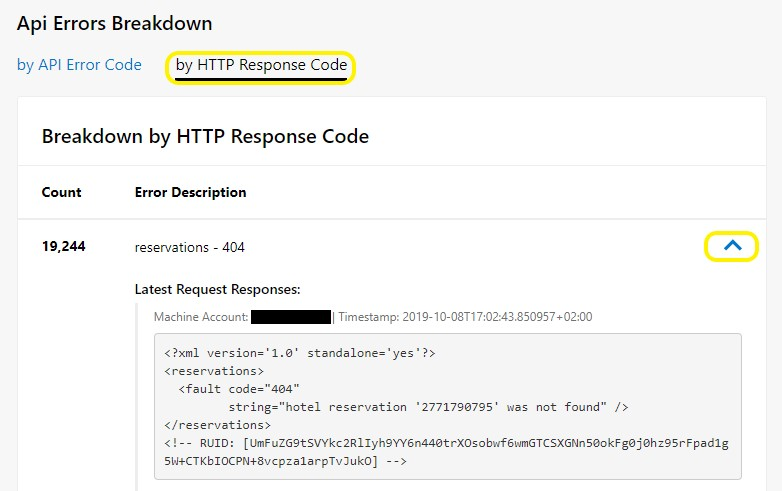
Task: Click the hotel reservation not found string
Action: coord(428,407)
